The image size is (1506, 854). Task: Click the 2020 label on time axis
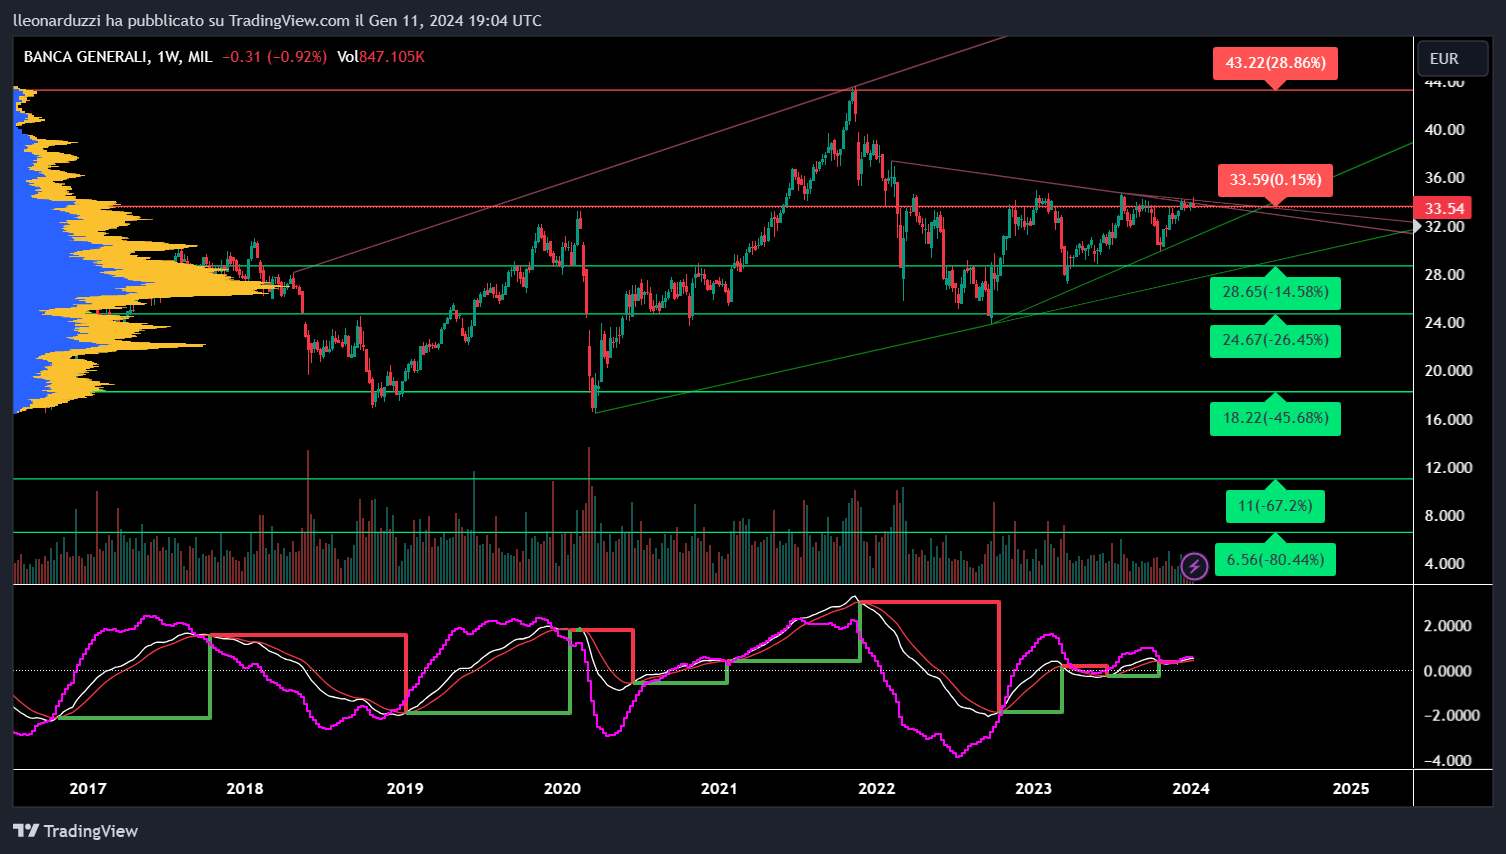(562, 789)
